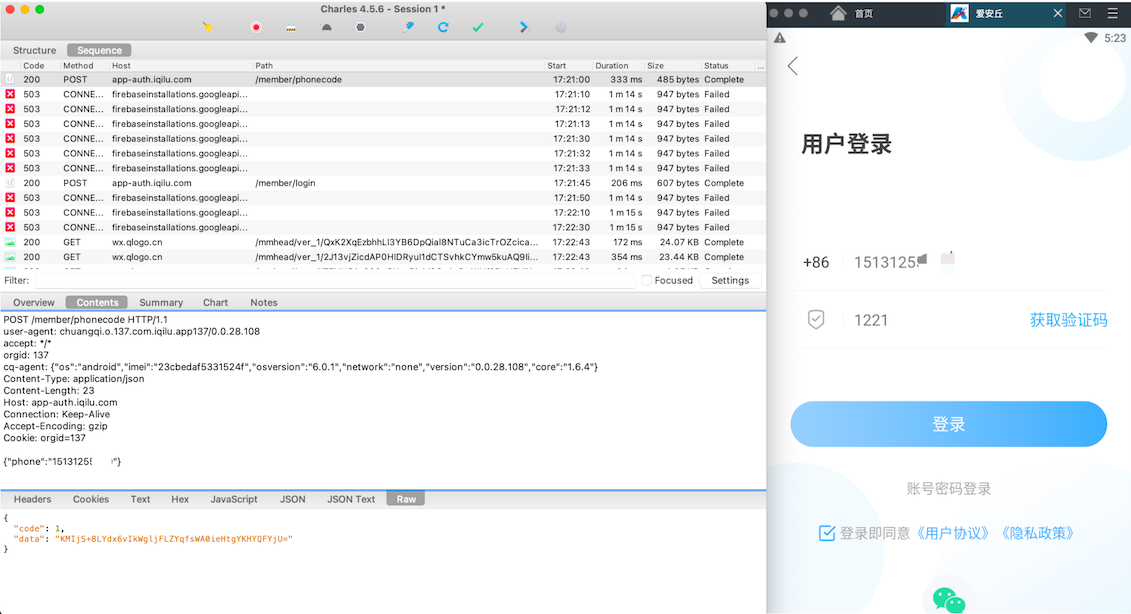This screenshot has width=1131, height=614.
Task: Show response JSON tab
Action: coord(292,499)
